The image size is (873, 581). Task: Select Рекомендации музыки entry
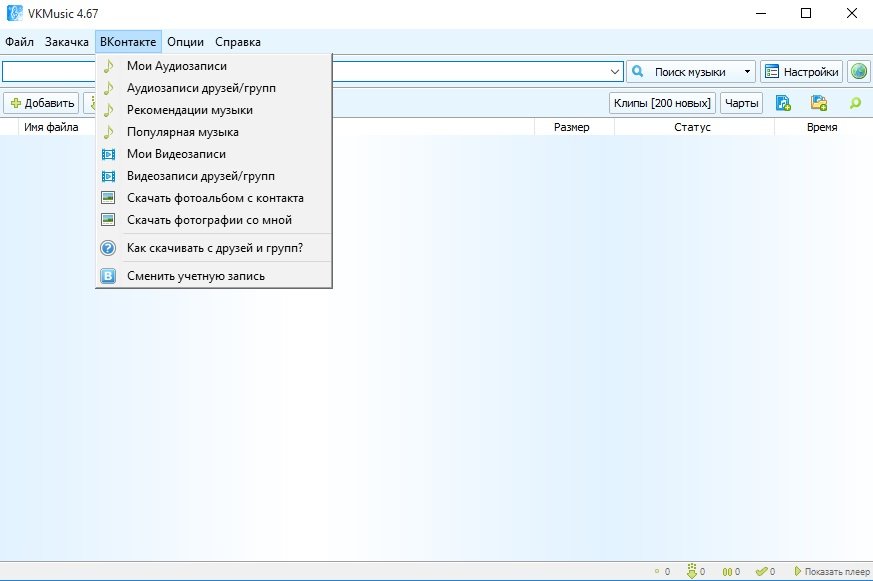[x=214, y=110]
